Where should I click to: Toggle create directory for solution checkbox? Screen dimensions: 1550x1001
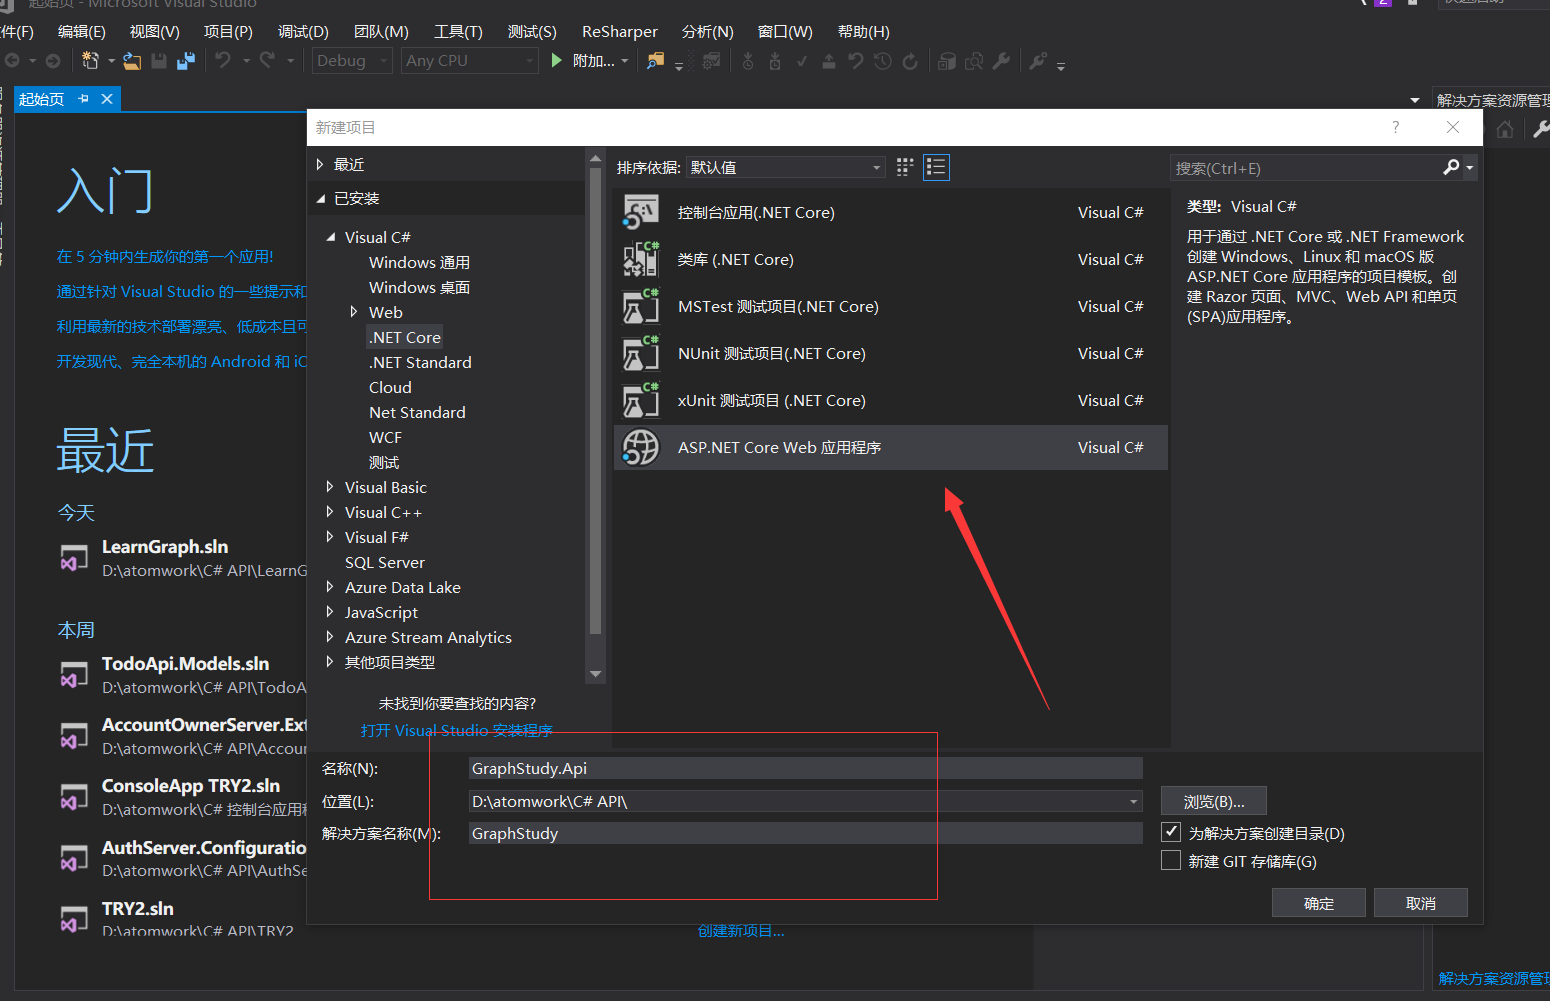(x=1171, y=832)
